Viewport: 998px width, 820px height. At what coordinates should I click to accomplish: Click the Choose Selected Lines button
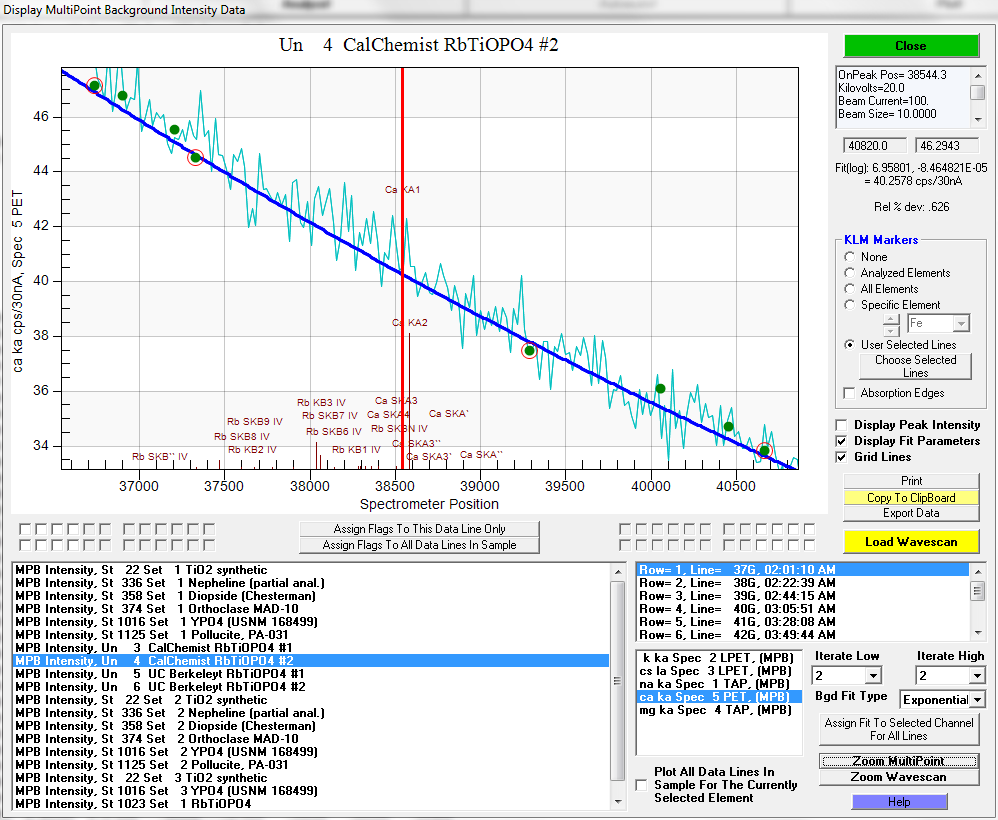(x=915, y=366)
